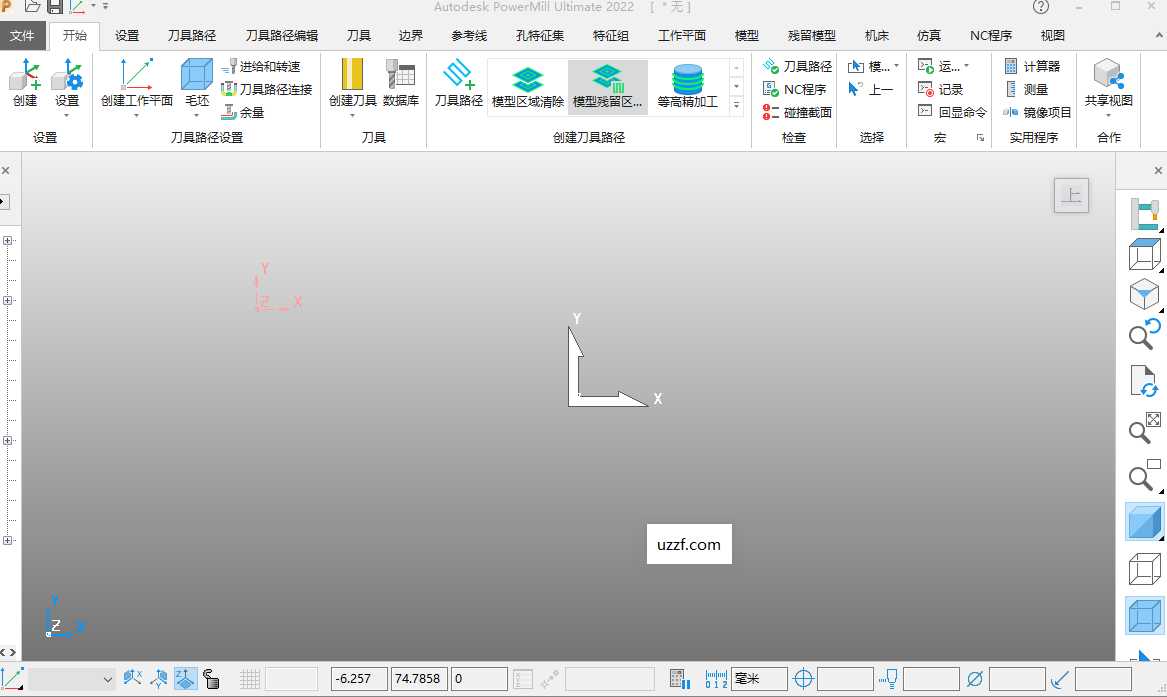Expand the Create Workplane (创建工作平面) dropdown arrow
The width and height of the screenshot is (1167, 697).
point(136,115)
